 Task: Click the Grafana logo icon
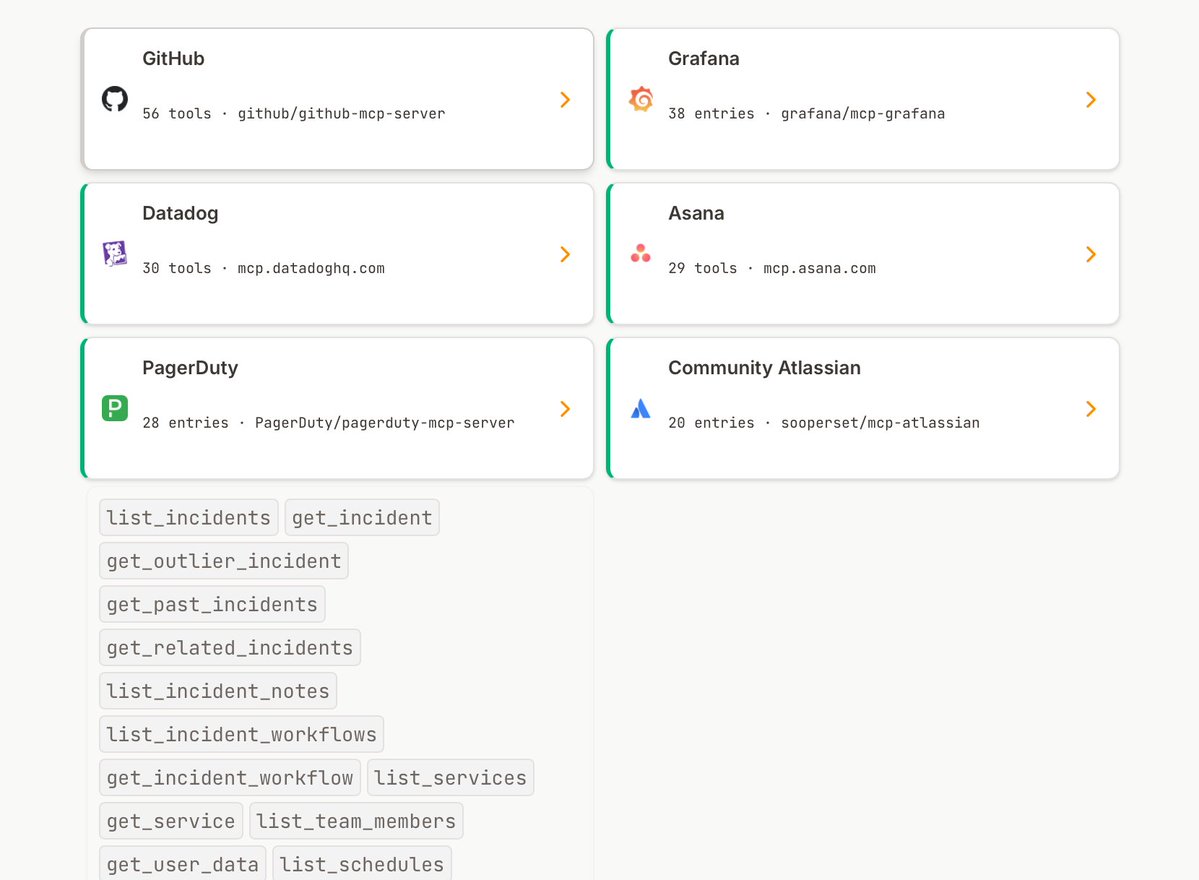641,99
